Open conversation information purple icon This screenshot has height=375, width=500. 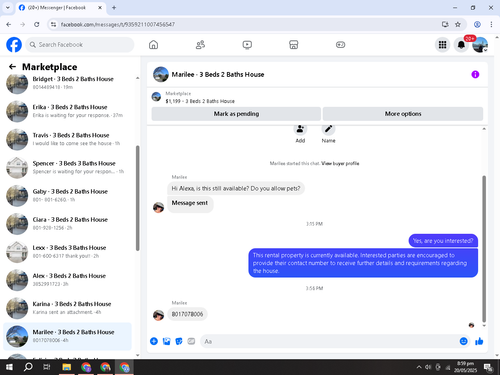pos(475,74)
